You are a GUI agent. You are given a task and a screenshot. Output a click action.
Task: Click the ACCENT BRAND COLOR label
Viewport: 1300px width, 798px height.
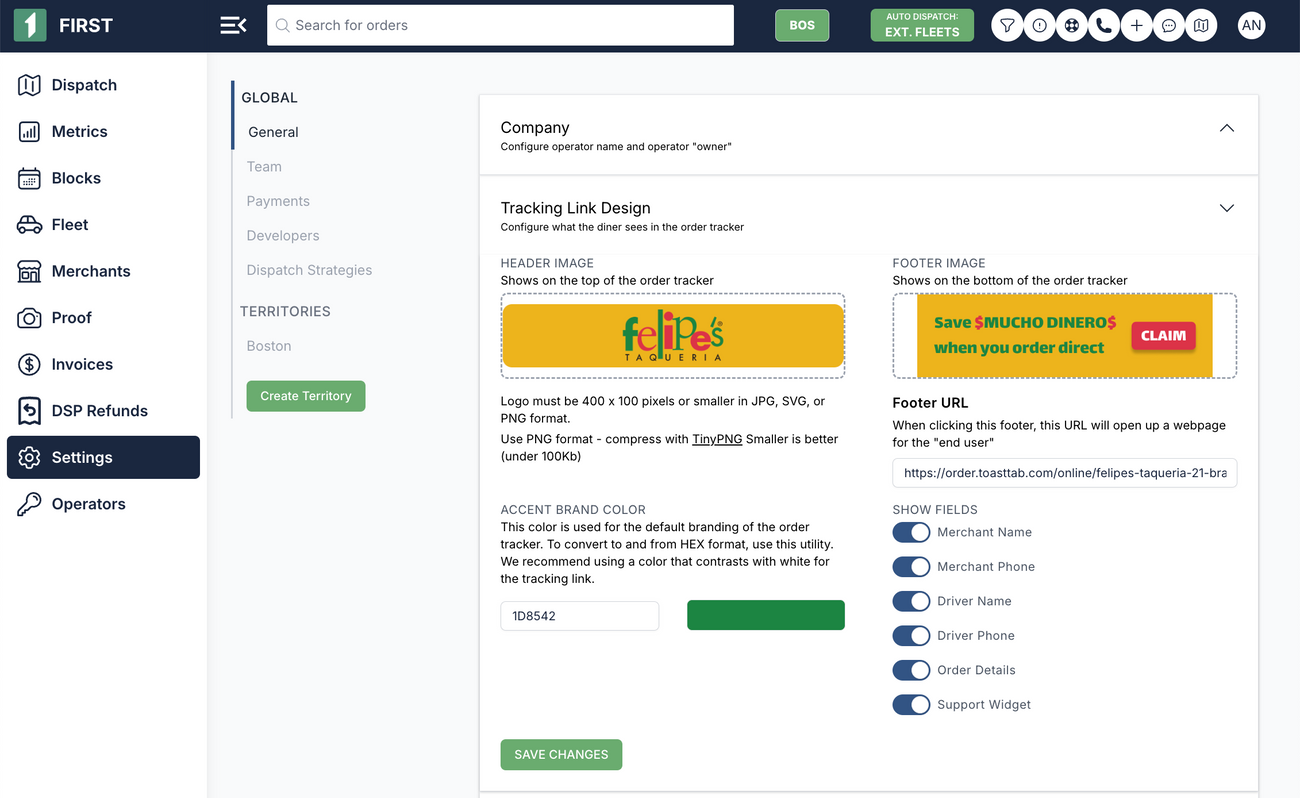pos(573,510)
